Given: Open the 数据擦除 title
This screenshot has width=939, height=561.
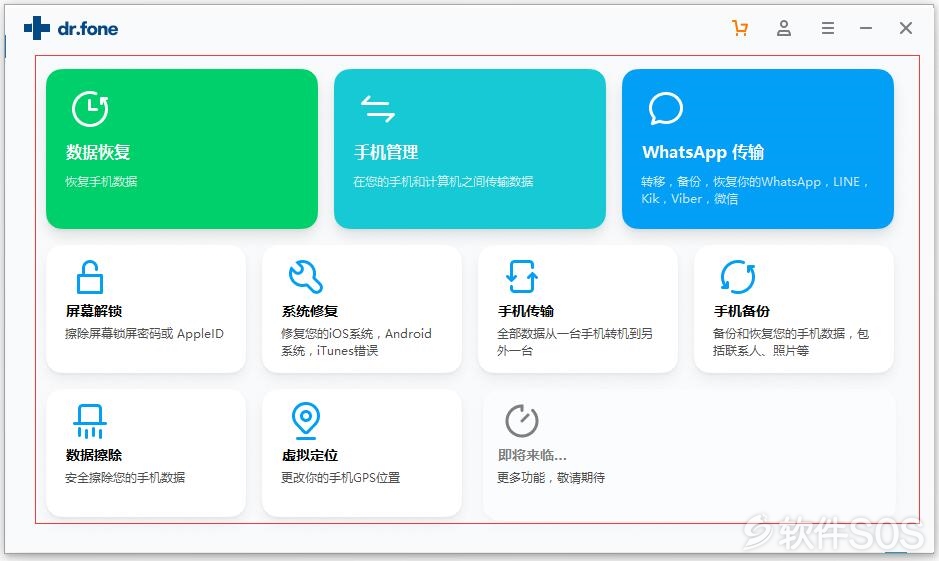Looking at the screenshot, I should (x=94, y=455).
